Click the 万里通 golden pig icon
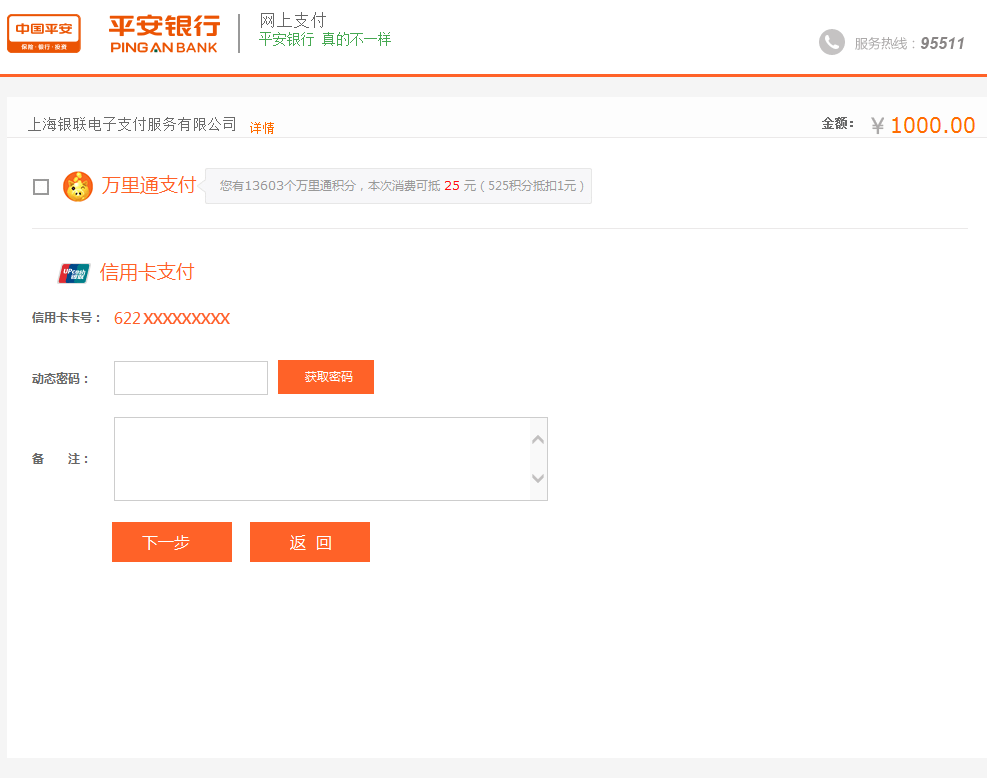The width and height of the screenshot is (987, 778). click(x=78, y=186)
